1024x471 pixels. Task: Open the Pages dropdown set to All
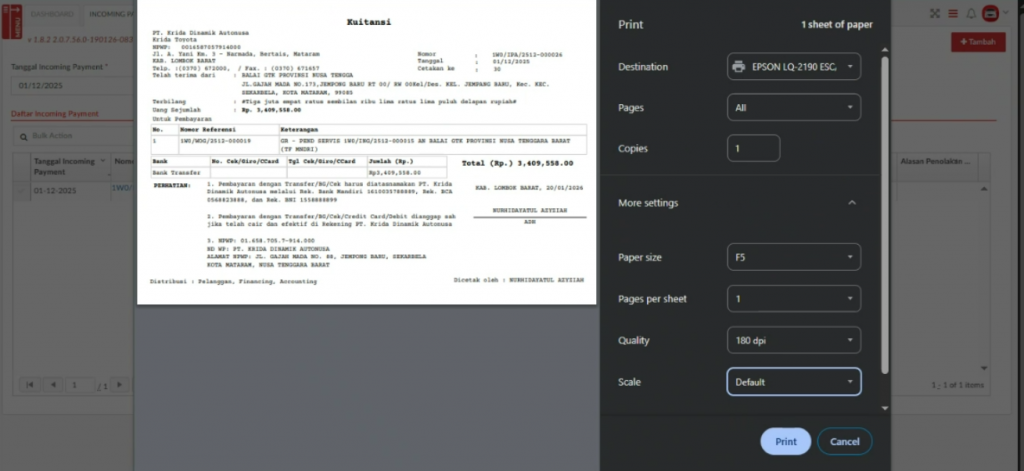[x=793, y=107]
